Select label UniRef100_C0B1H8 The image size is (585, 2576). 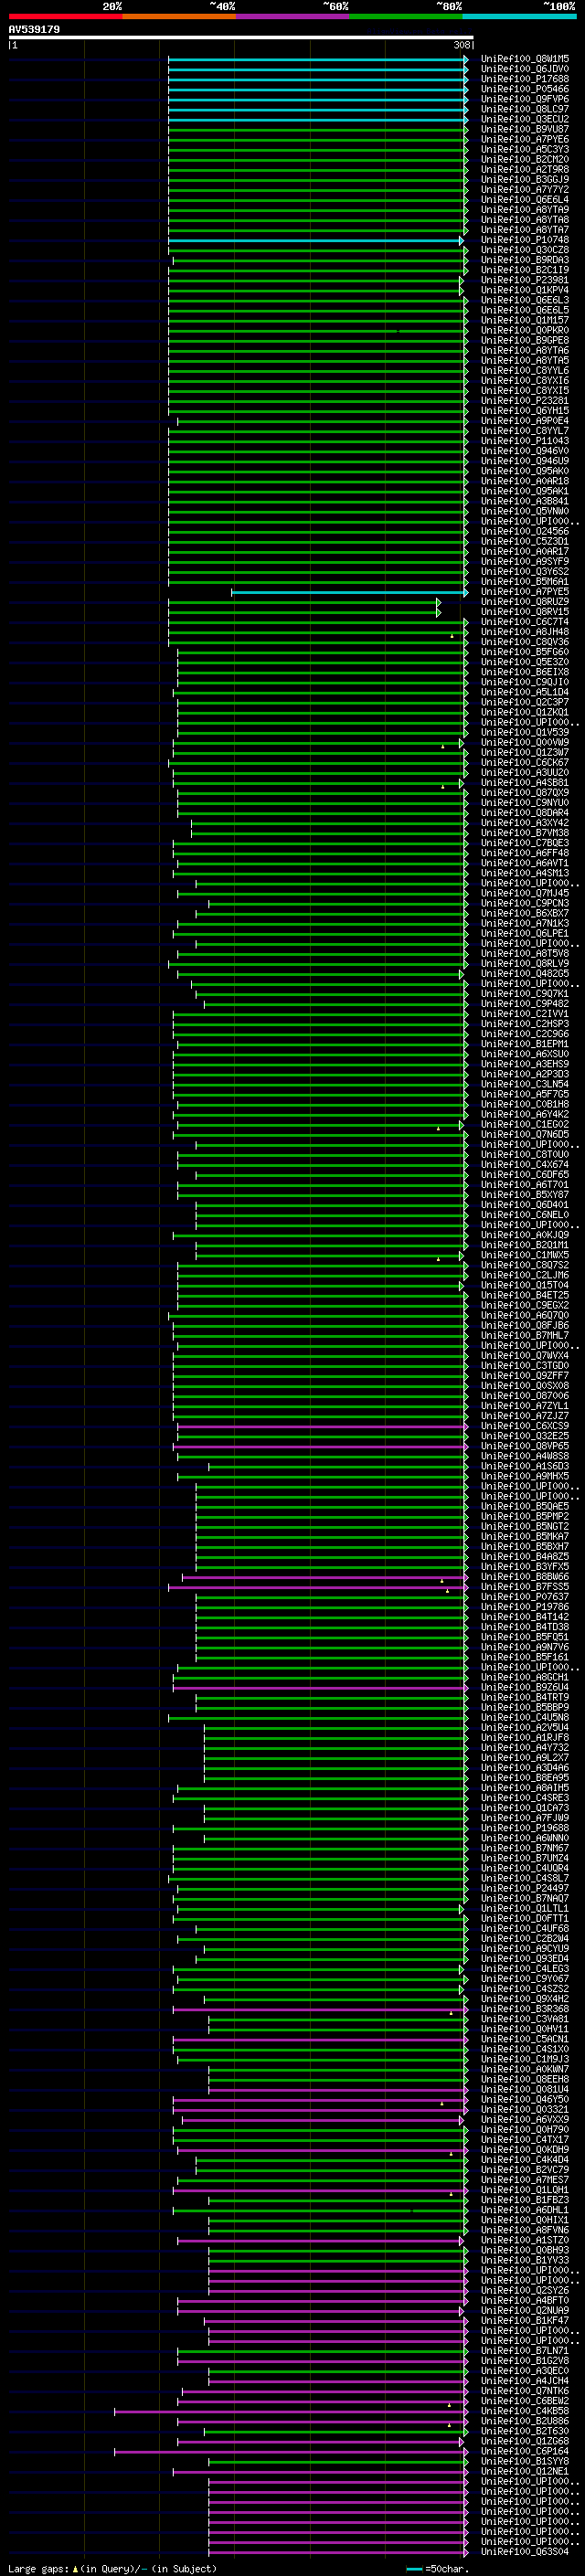(x=525, y=1105)
